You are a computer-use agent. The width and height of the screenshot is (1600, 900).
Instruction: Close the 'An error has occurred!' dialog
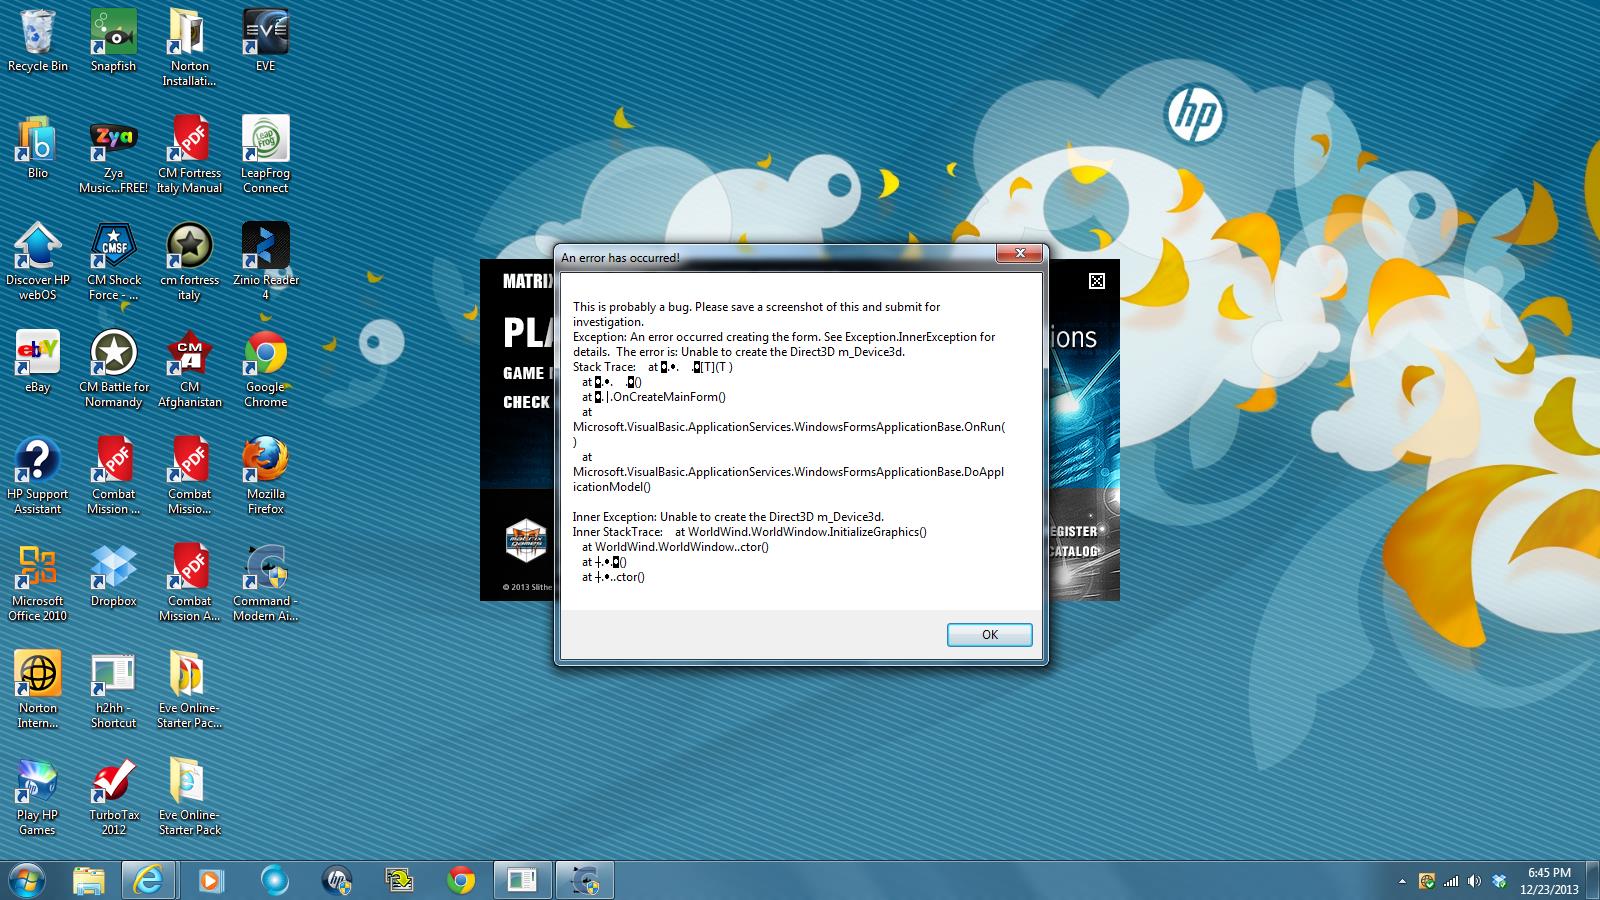coord(1020,254)
